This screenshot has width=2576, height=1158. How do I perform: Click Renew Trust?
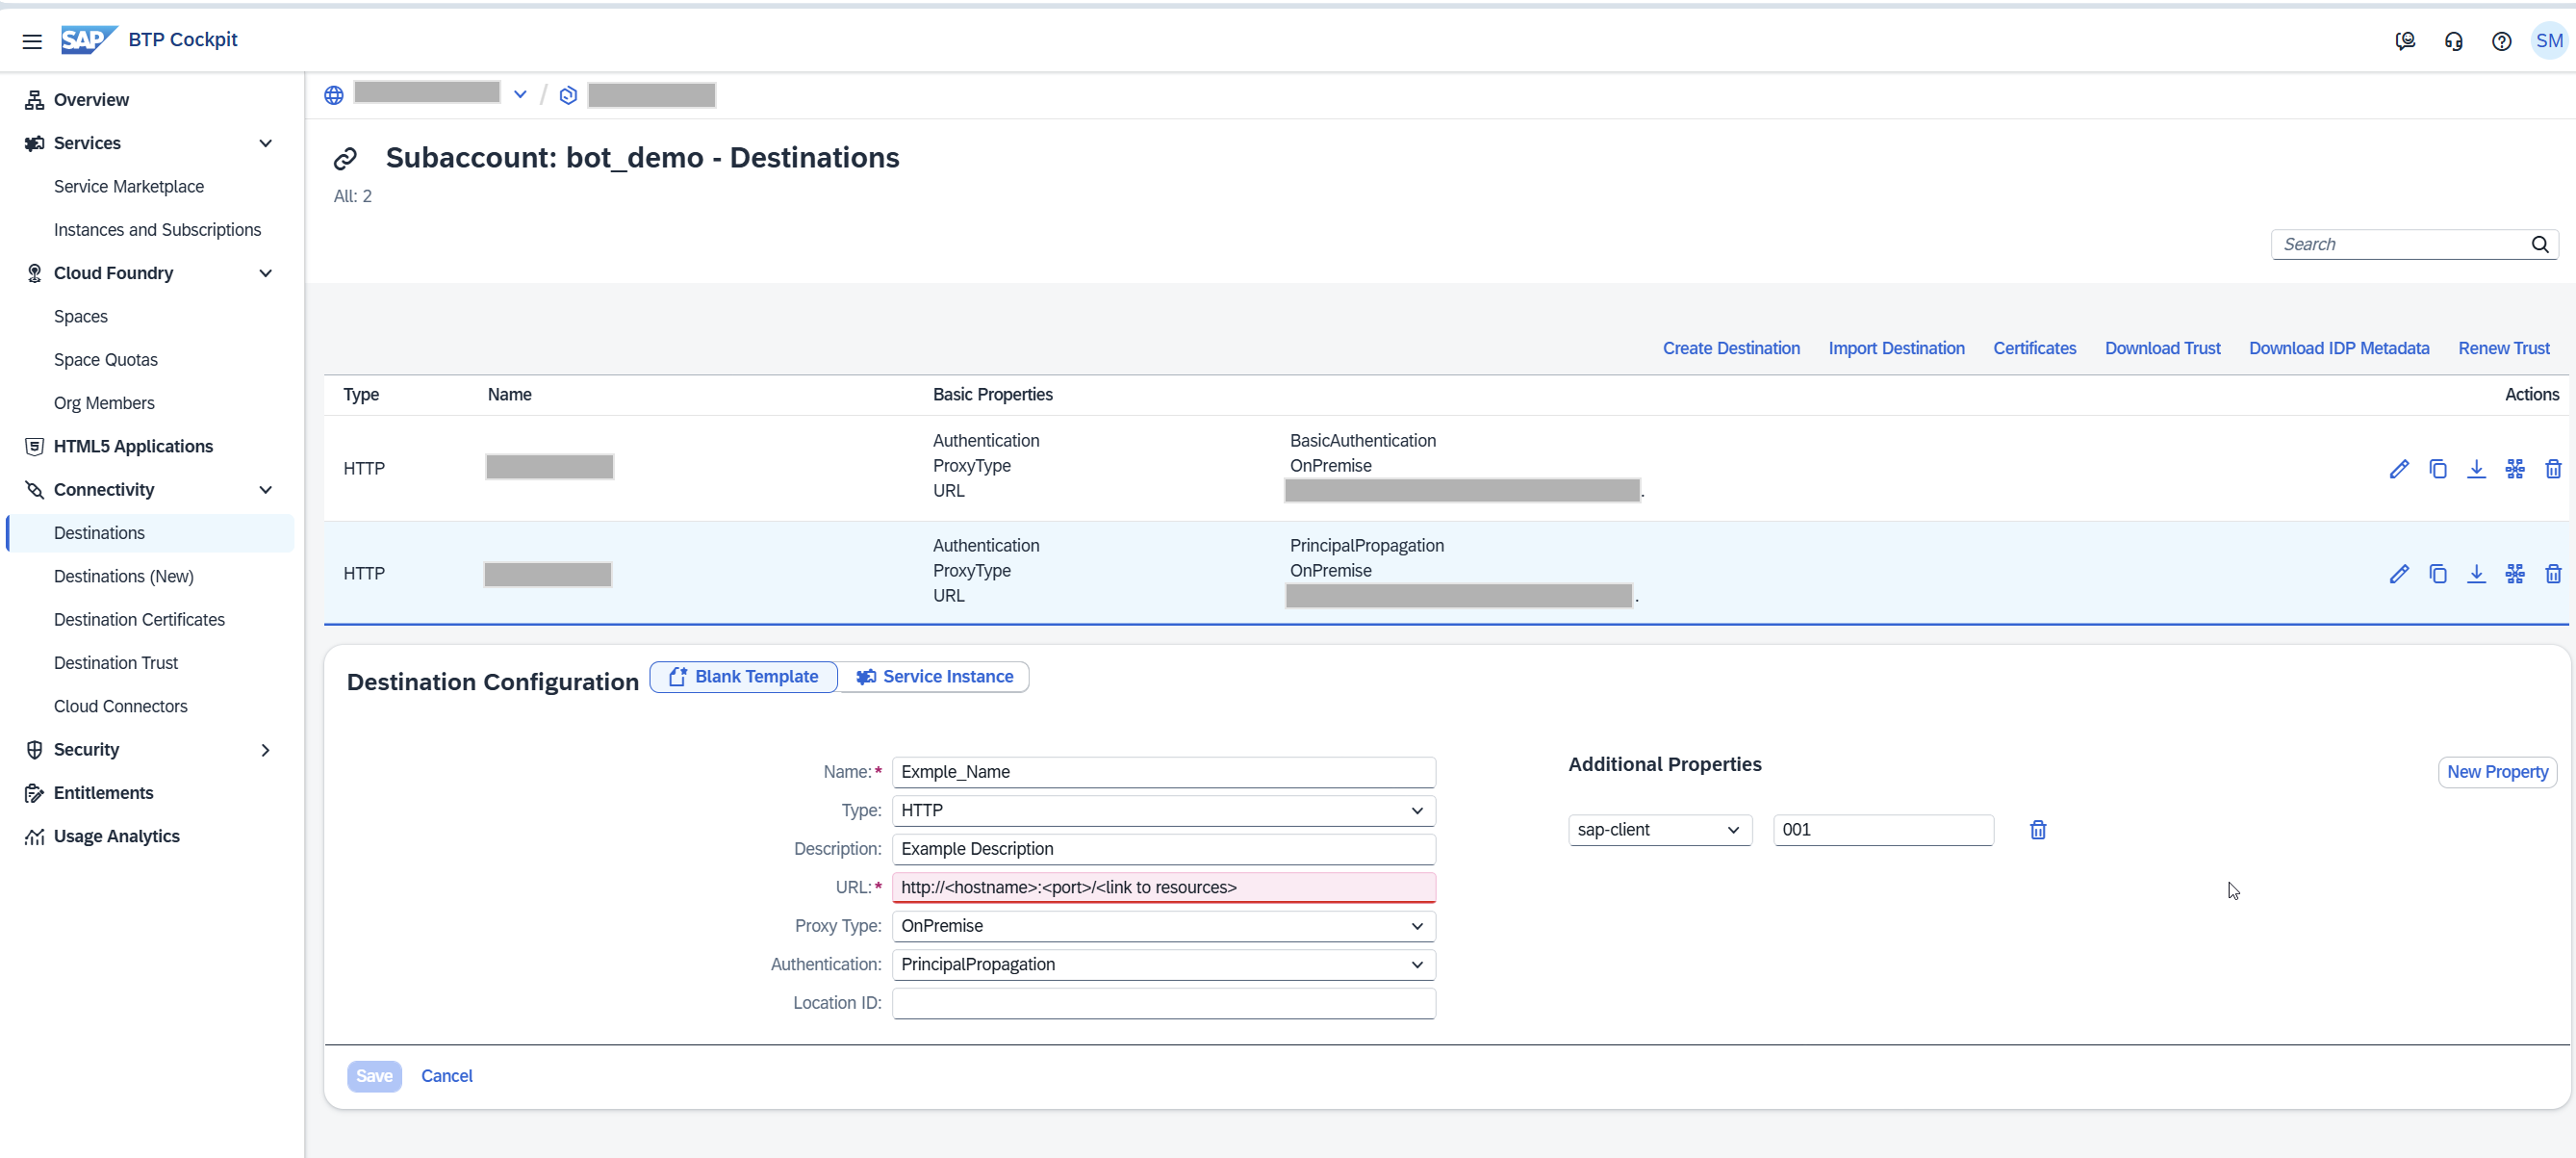point(2503,348)
